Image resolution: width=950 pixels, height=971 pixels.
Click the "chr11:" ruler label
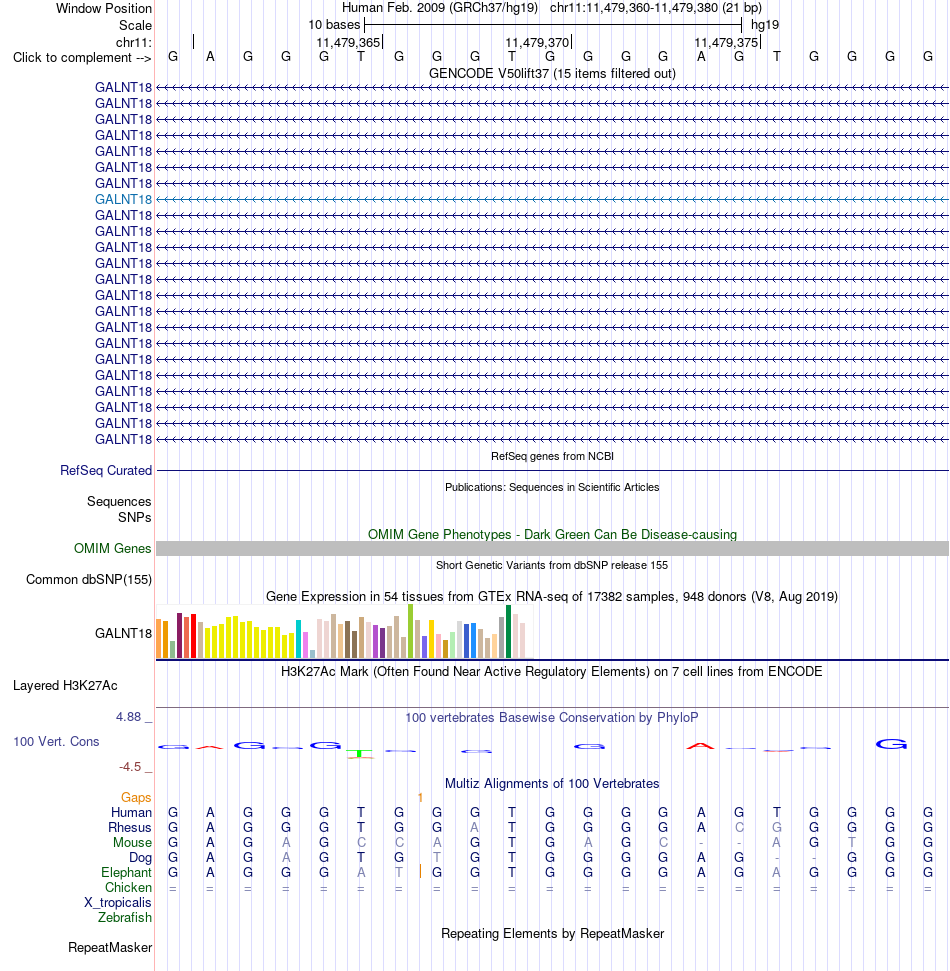[x=133, y=42]
